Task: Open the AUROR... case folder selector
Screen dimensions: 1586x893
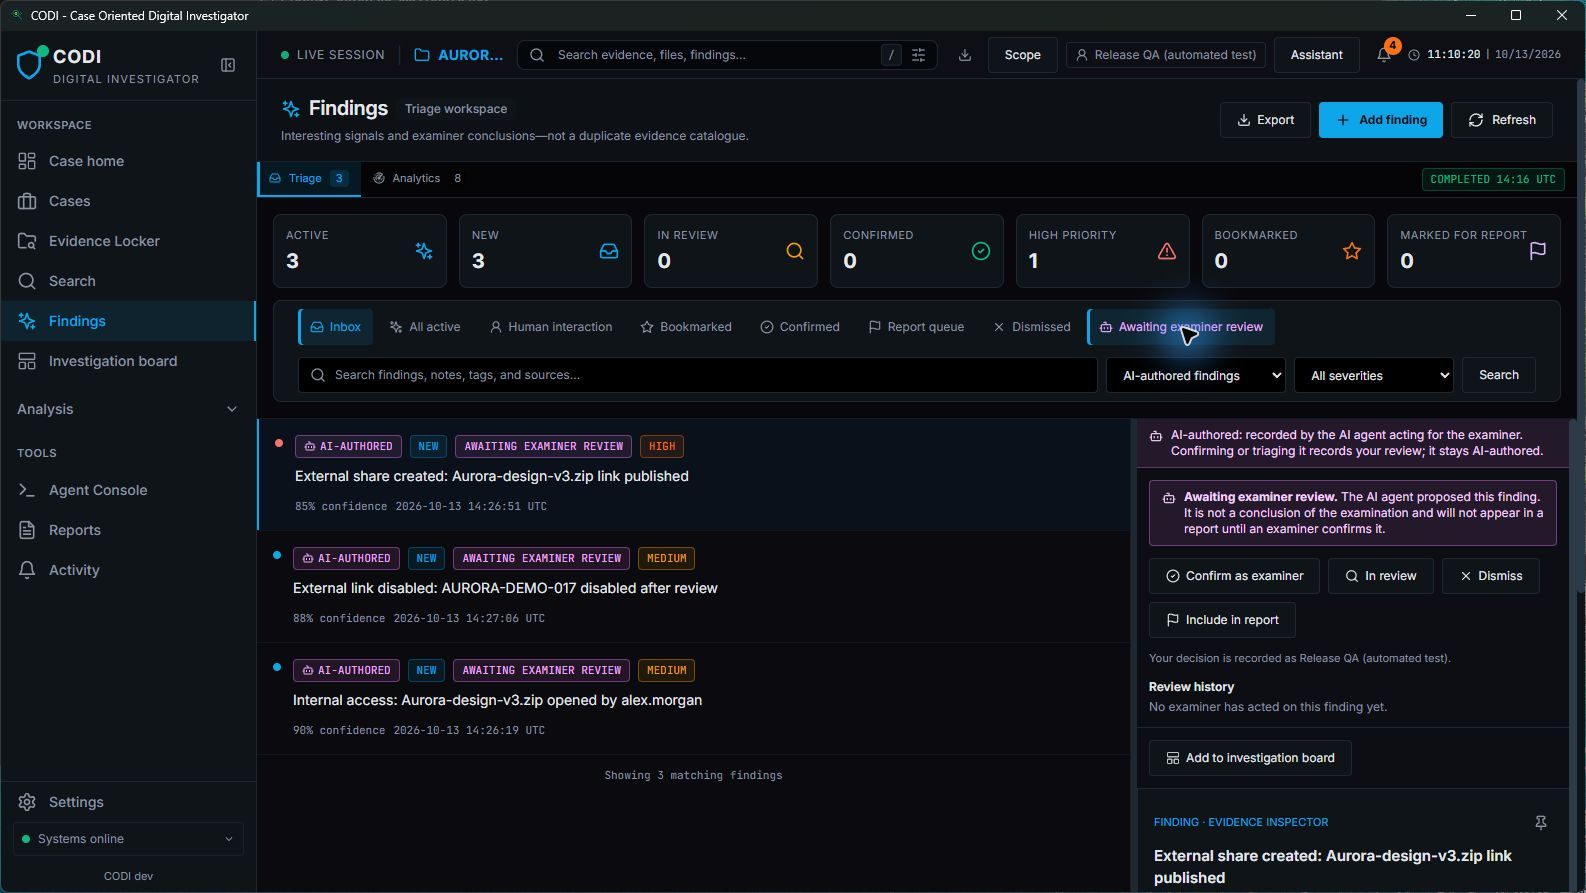Action: 459,55
